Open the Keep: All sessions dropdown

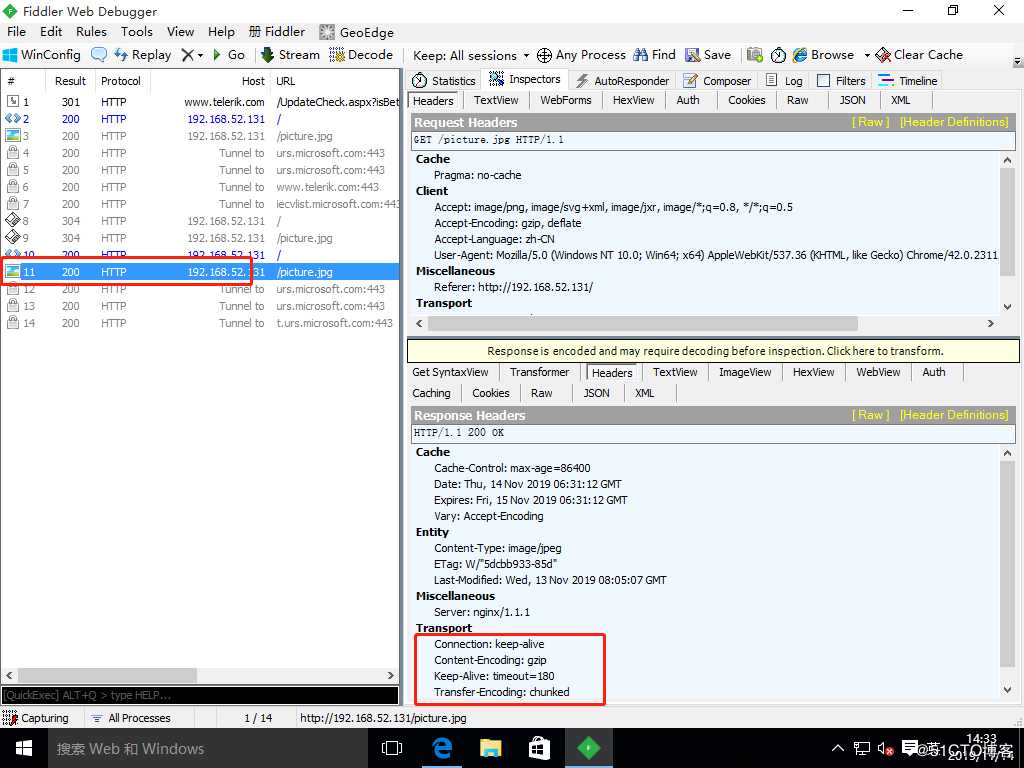click(471, 56)
